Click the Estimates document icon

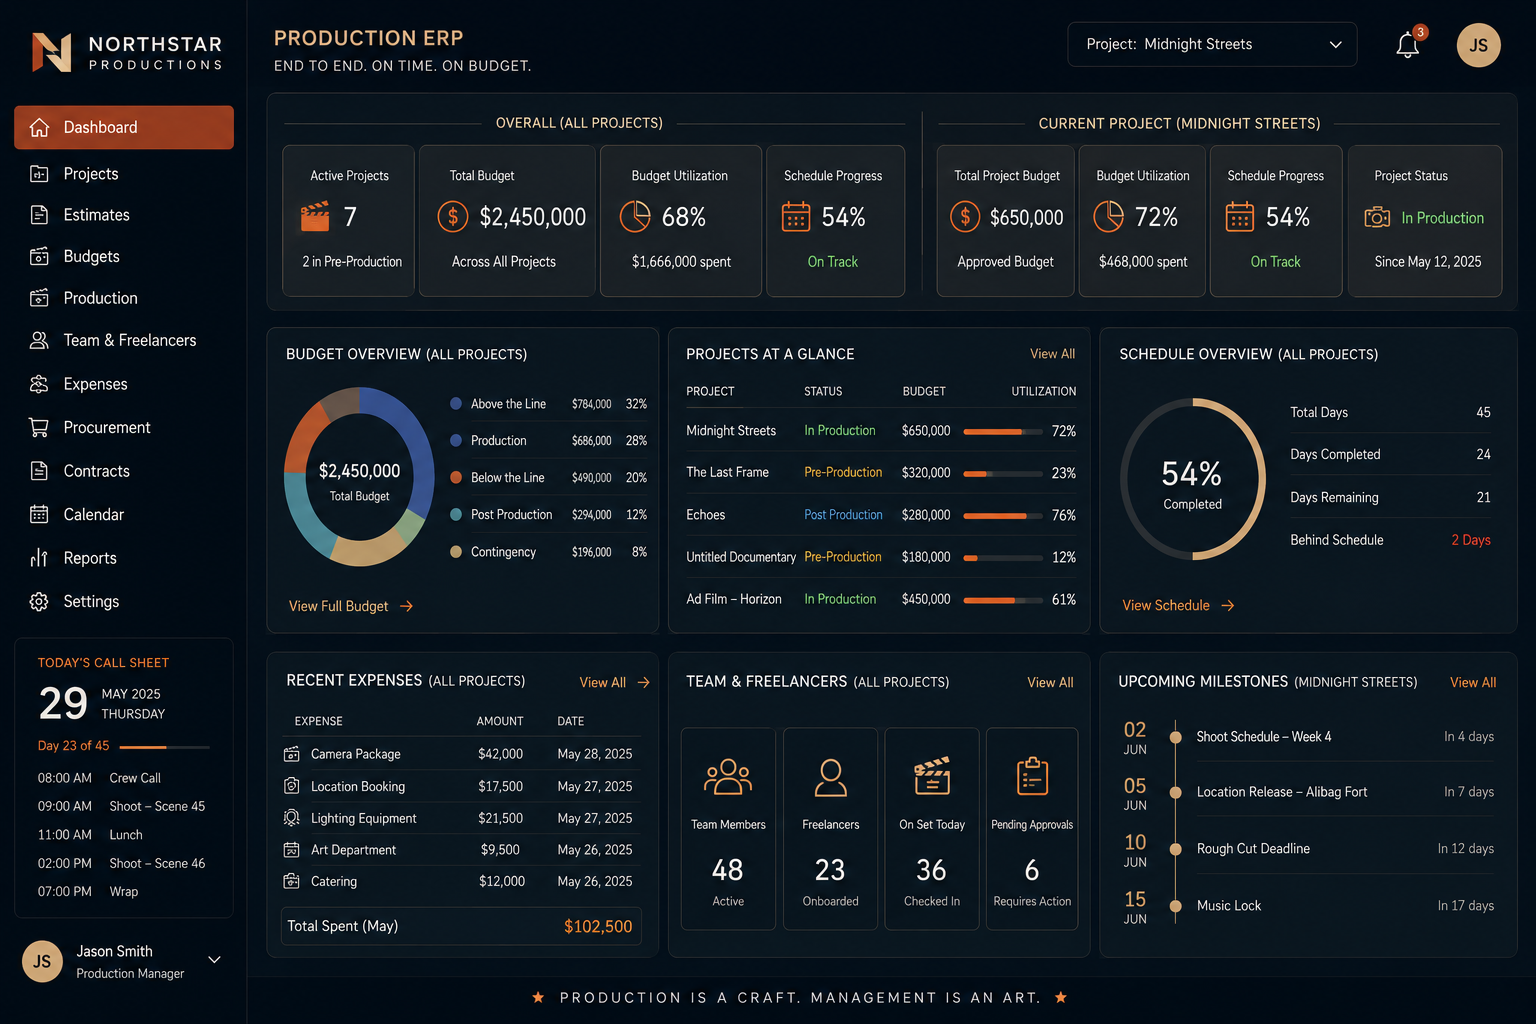click(x=39, y=215)
